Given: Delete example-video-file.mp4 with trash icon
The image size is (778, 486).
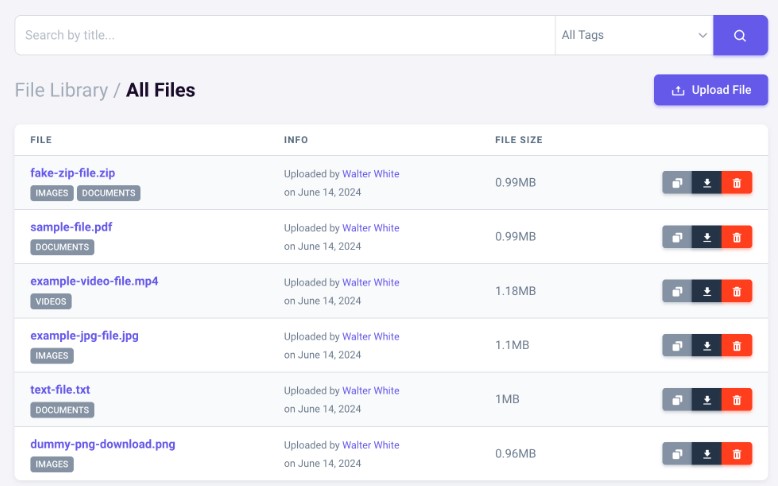Looking at the screenshot, I should coord(737,291).
